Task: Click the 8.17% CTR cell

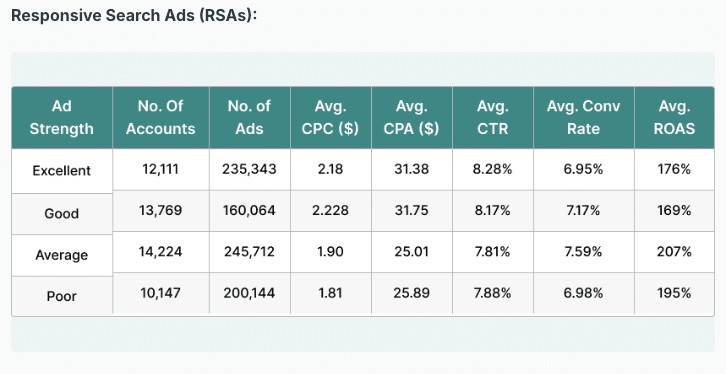Action: pyautogui.click(x=493, y=211)
